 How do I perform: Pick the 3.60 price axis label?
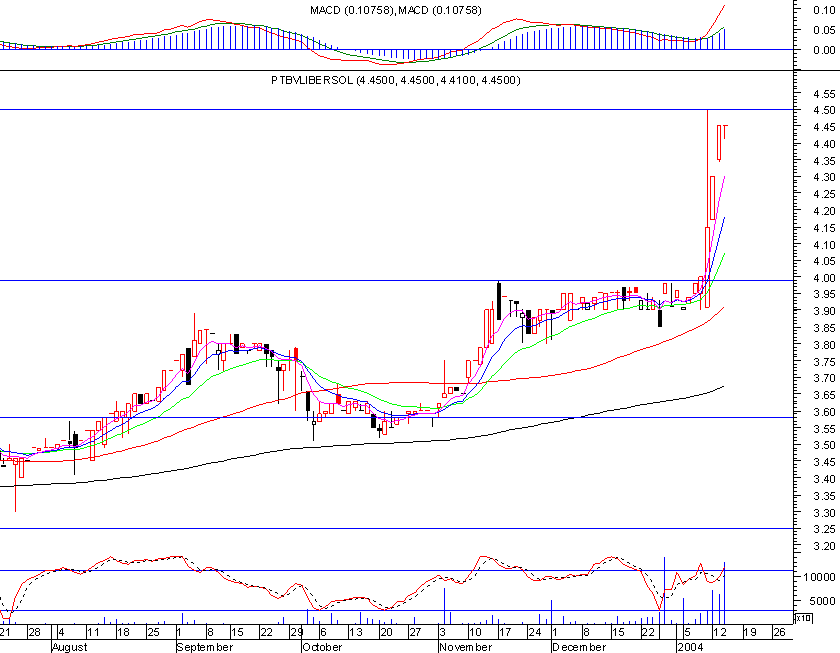pos(824,412)
